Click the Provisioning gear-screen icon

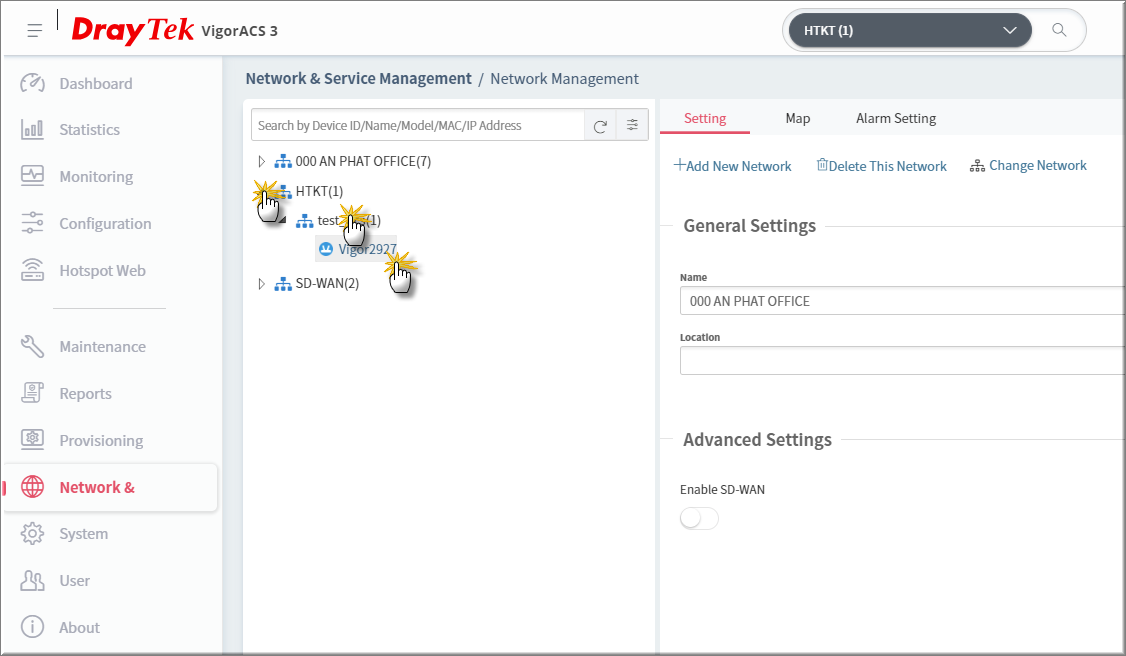32,439
